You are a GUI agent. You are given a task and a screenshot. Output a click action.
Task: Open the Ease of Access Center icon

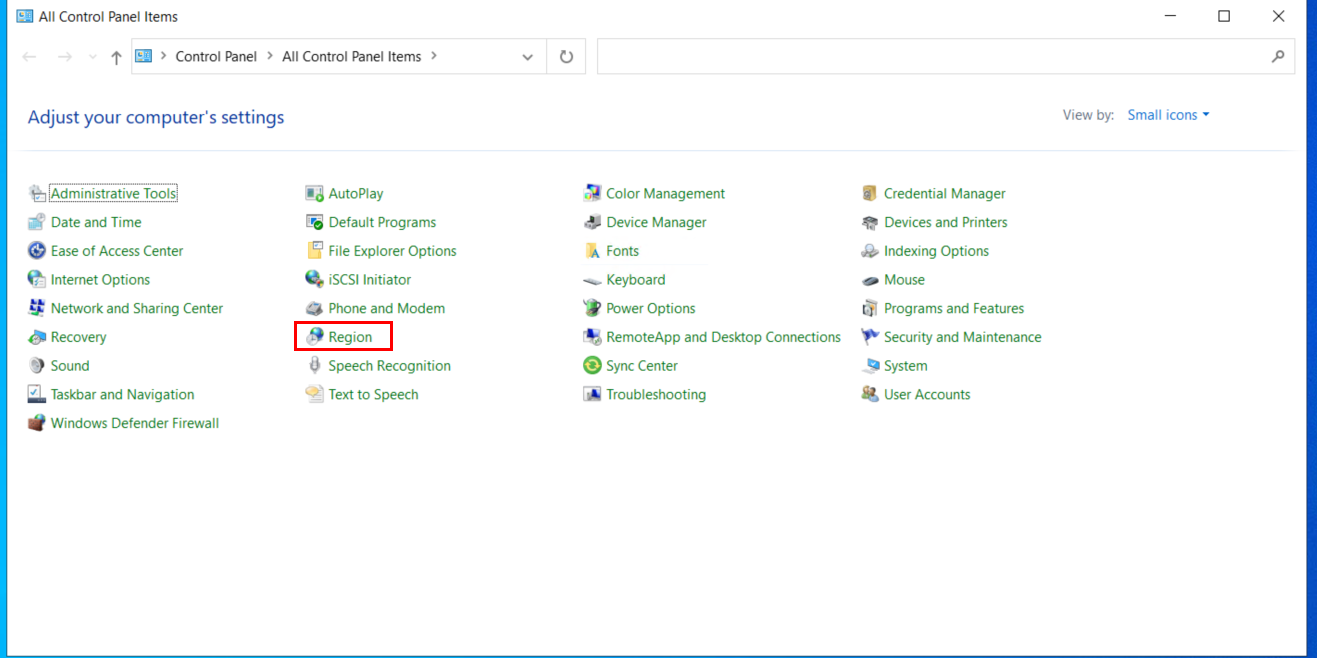pos(37,251)
